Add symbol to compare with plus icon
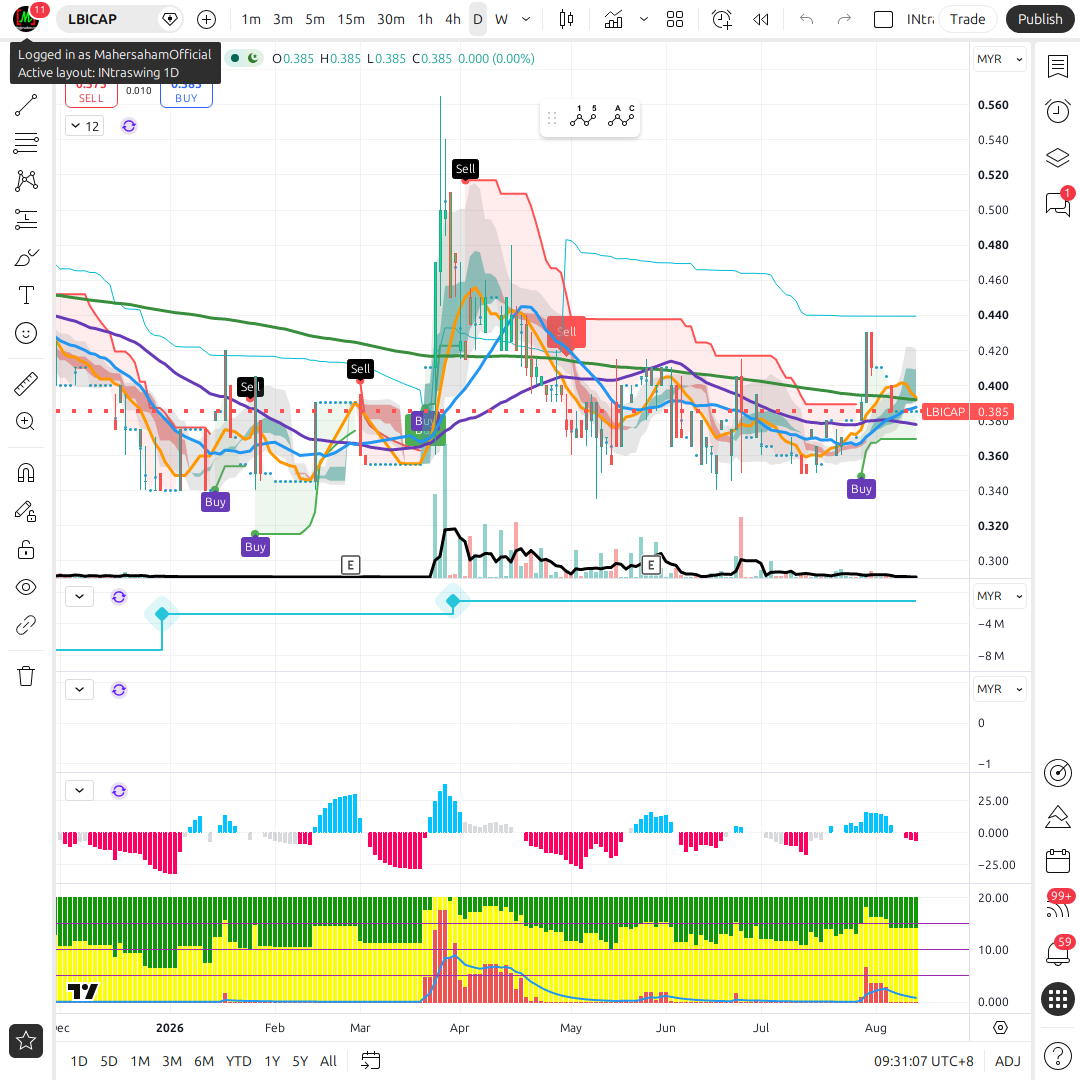This screenshot has height=1080, width=1080. [x=207, y=19]
